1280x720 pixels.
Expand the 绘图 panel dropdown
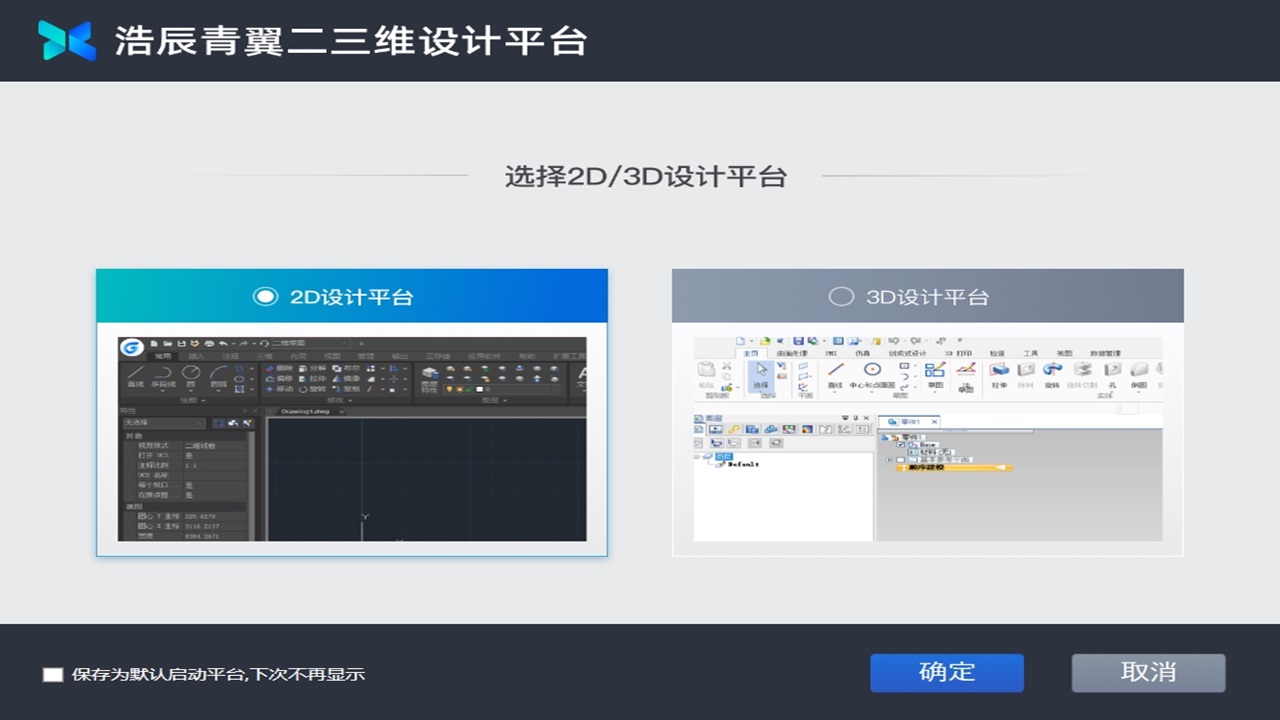[x=202, y=398]
